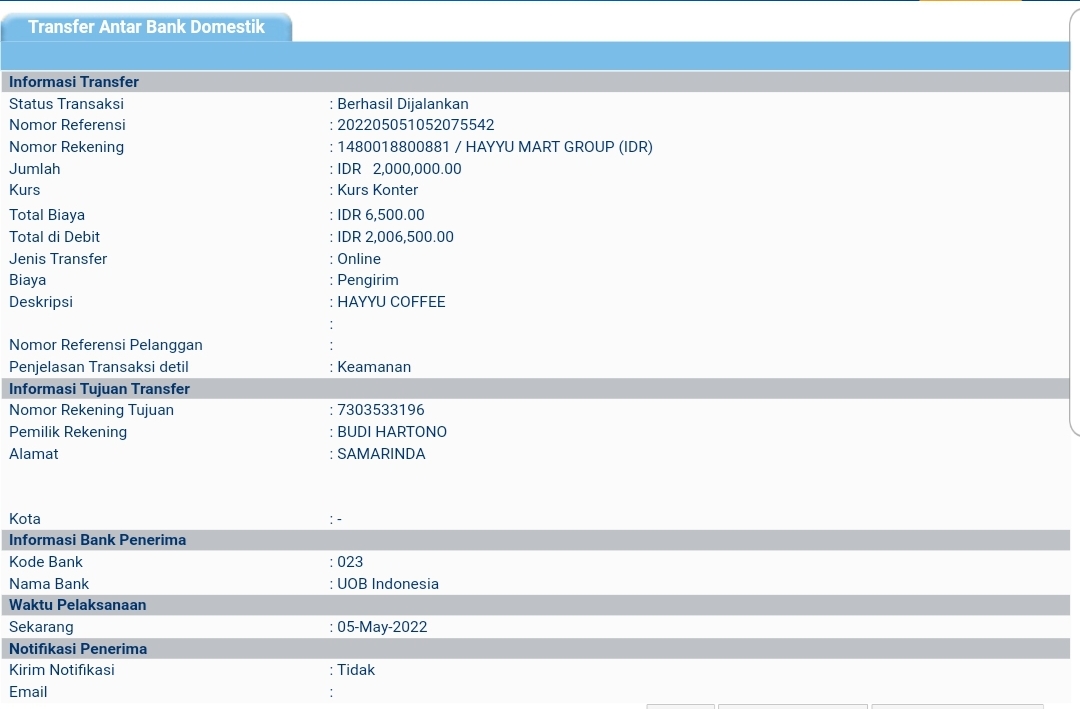Select the reference number 202205051052075542

click(415, 125)
